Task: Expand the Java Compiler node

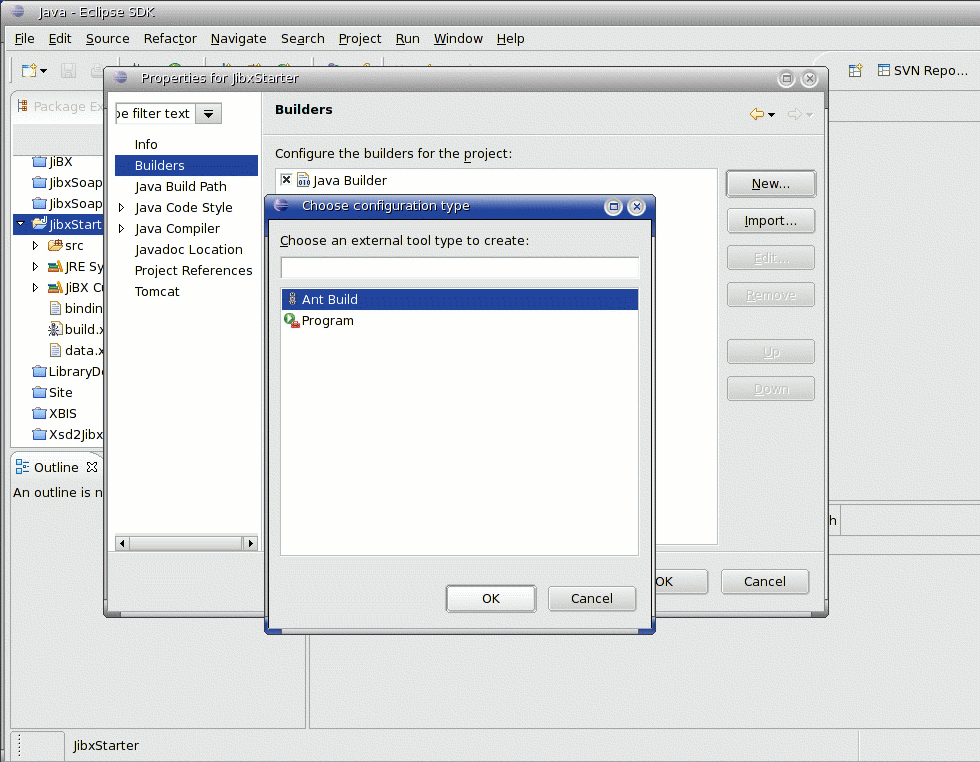Action: 121,229
